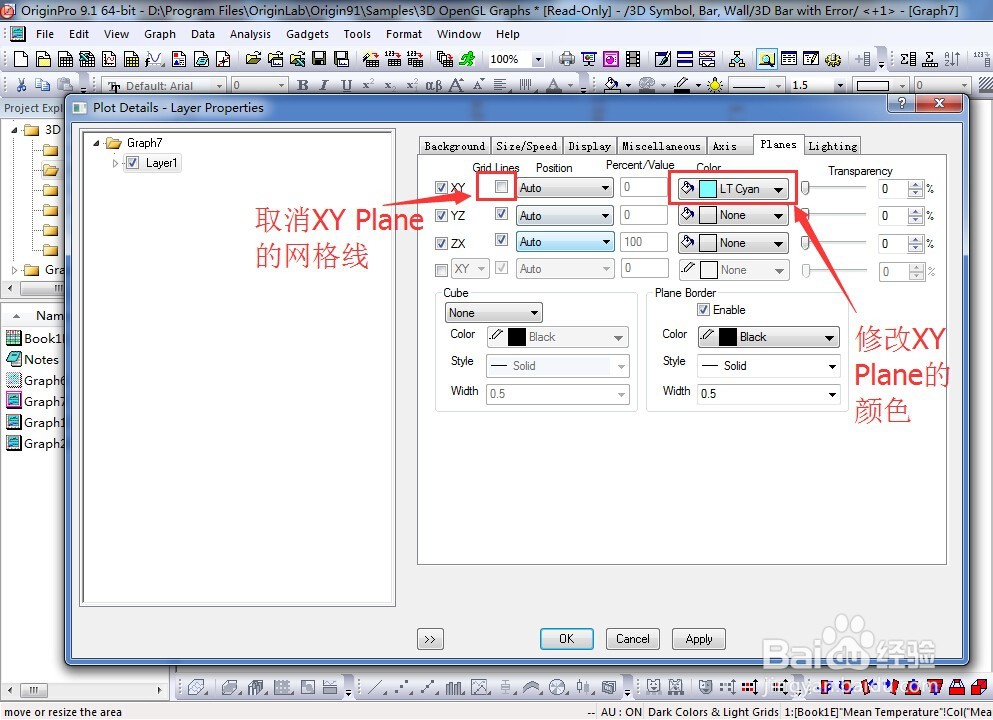
Task: Switch to the Display tab
Action: pyautogui.click(x=589, y=146)
